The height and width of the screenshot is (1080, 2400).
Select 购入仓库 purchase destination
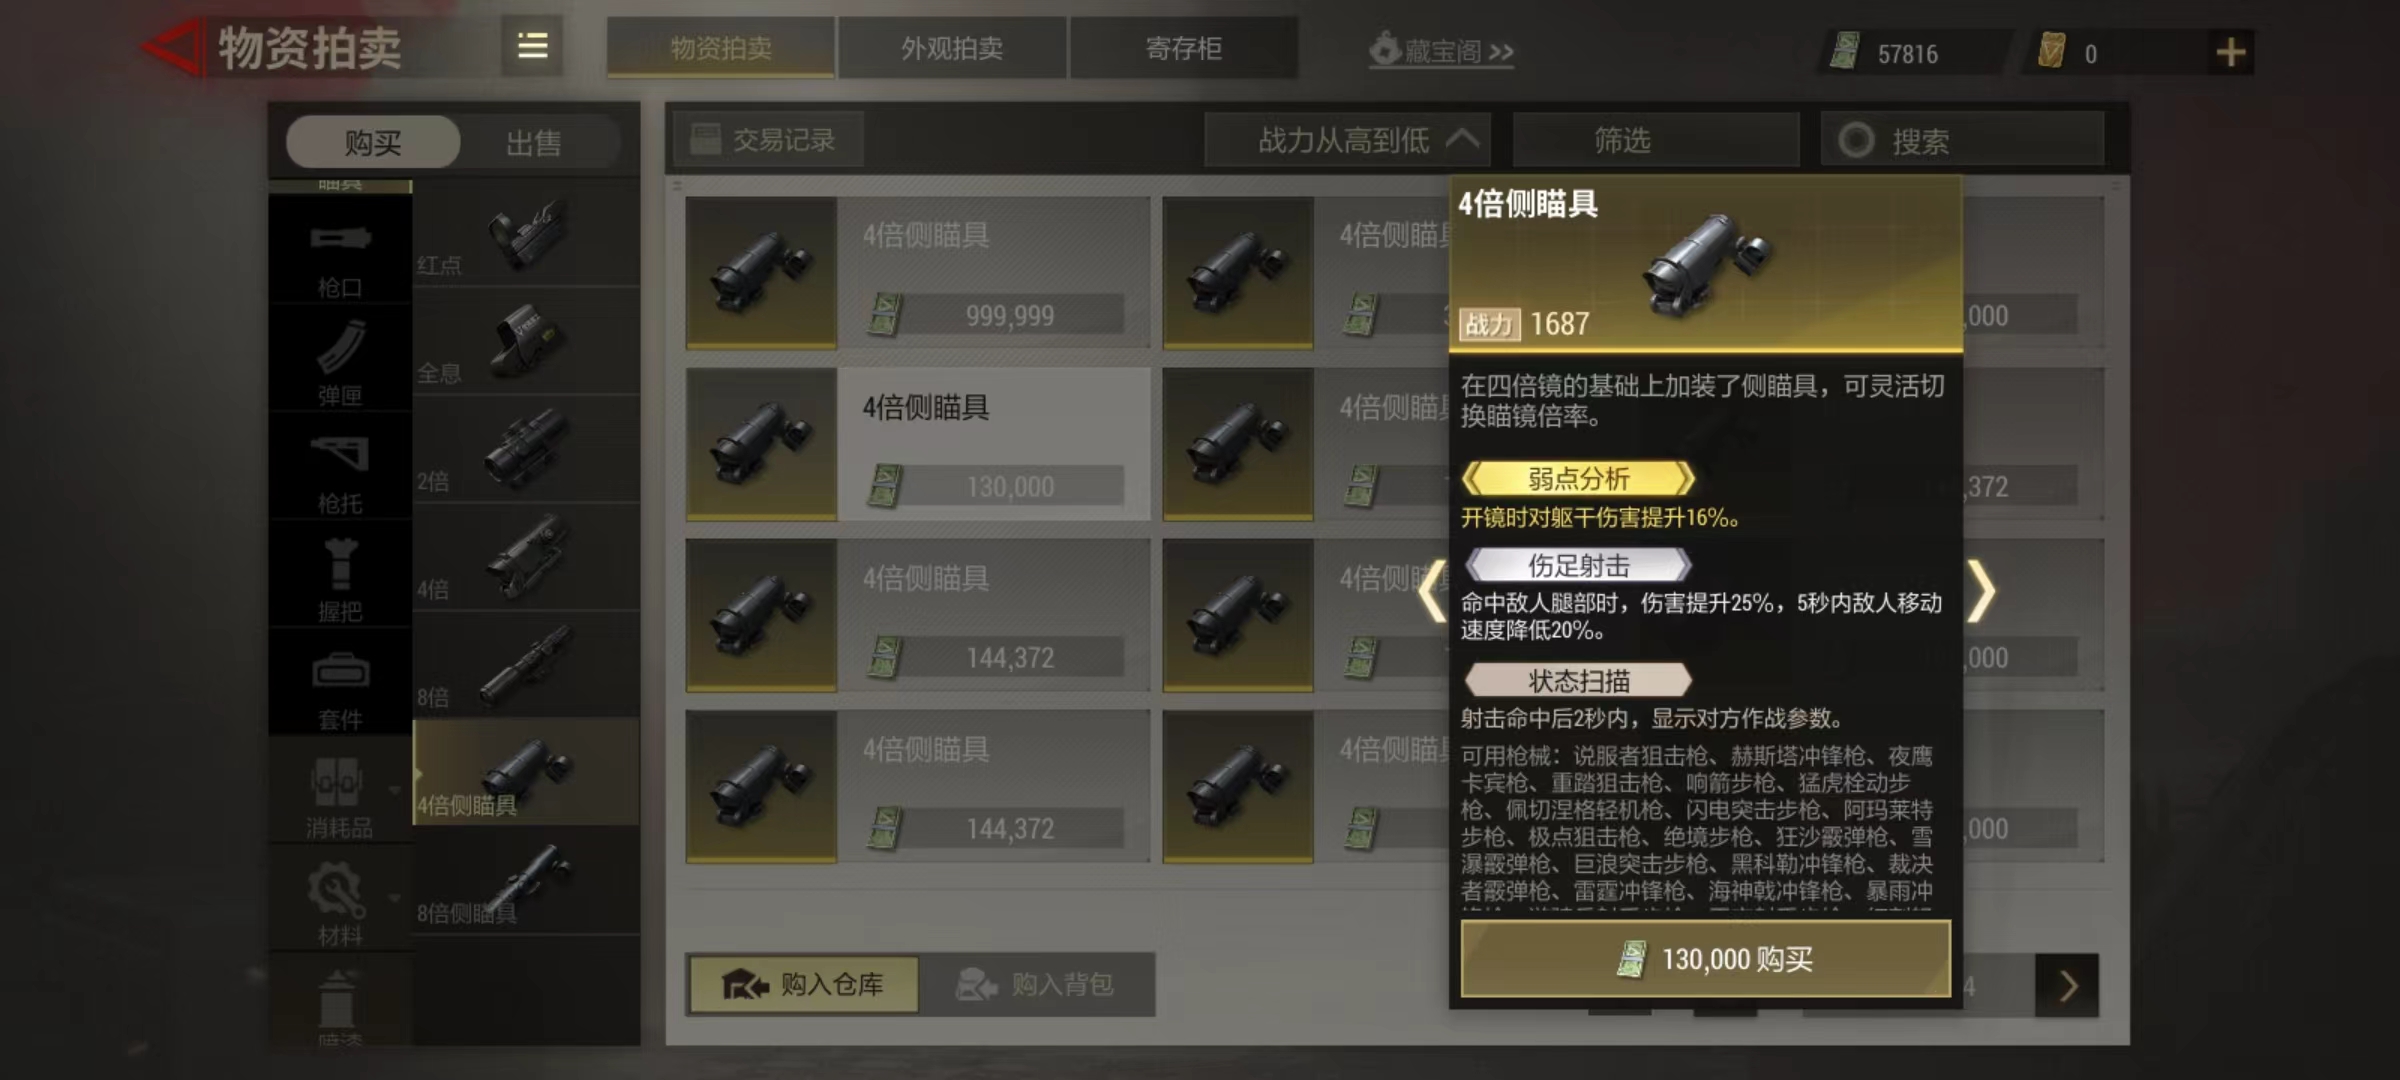(x=803, y=985)
